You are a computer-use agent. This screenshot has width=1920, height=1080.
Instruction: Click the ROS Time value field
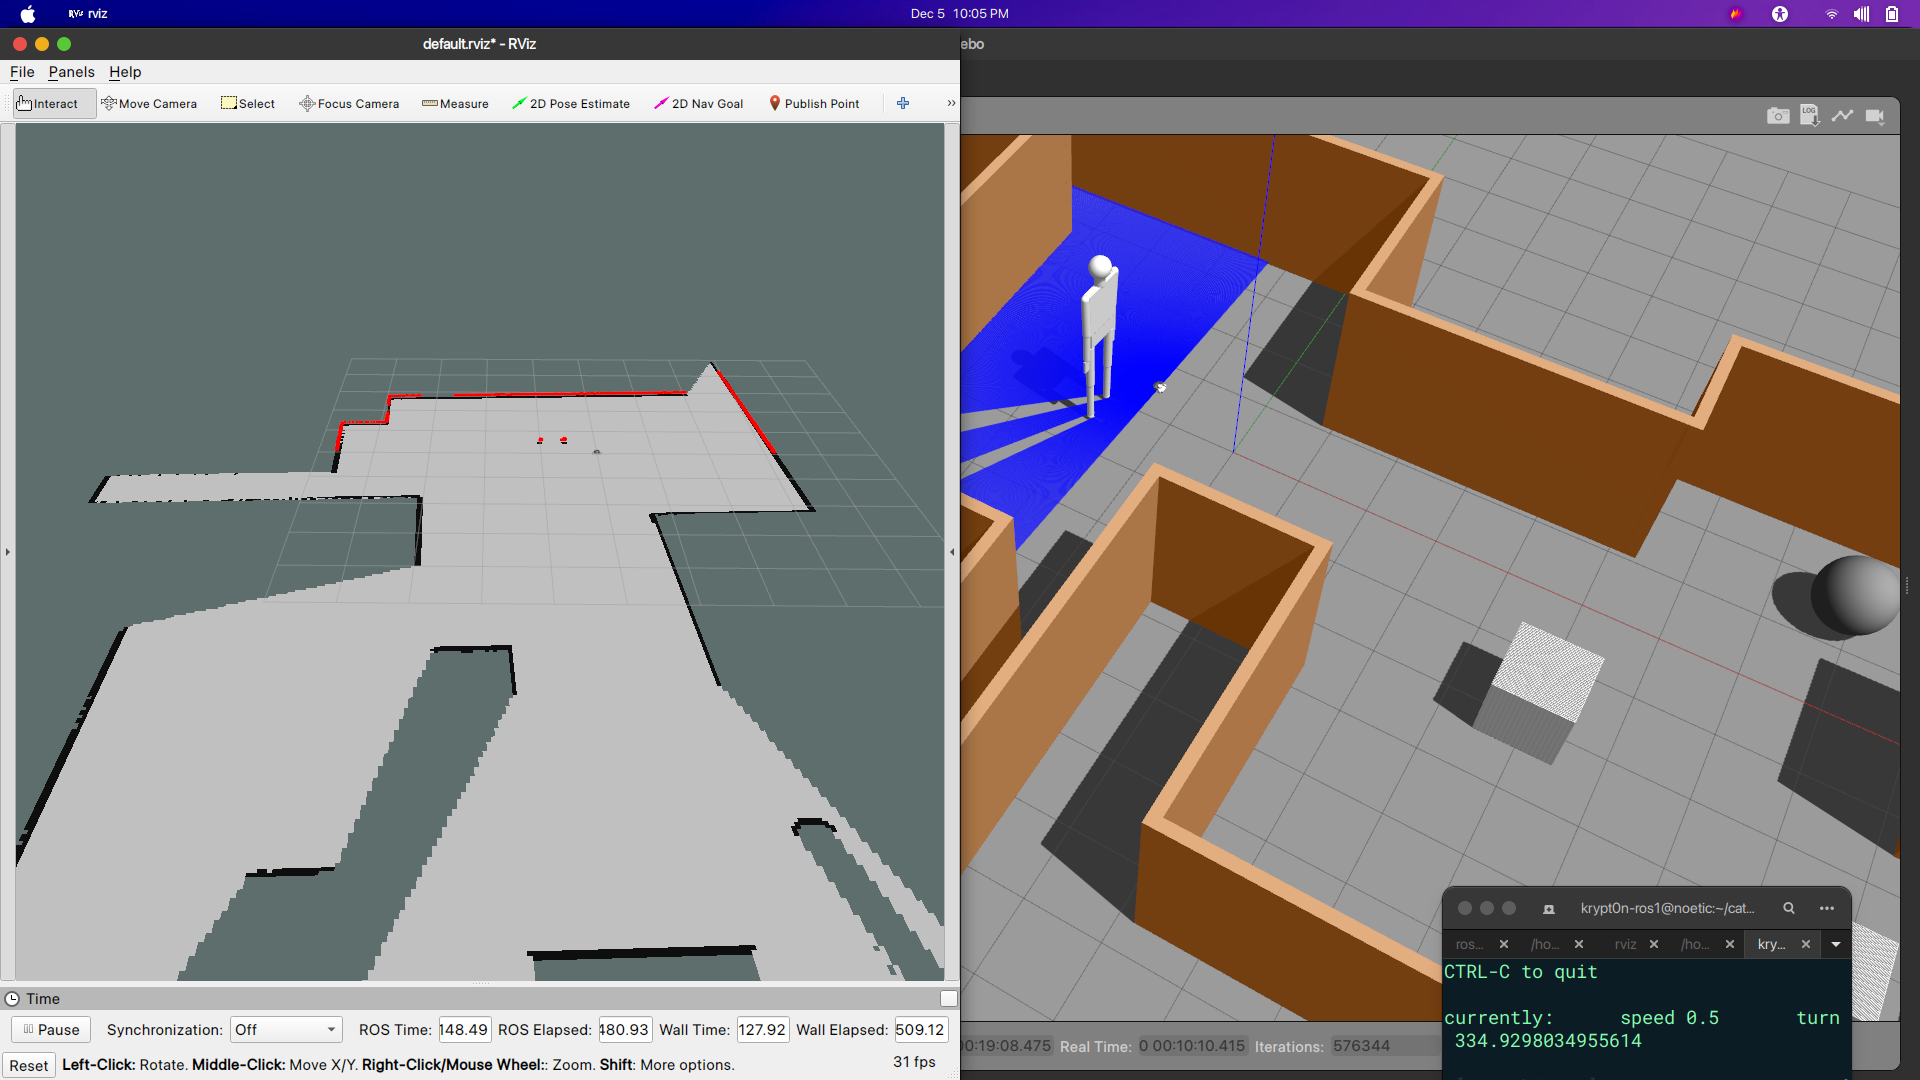pyautogui.click(x=464, y=1030)
